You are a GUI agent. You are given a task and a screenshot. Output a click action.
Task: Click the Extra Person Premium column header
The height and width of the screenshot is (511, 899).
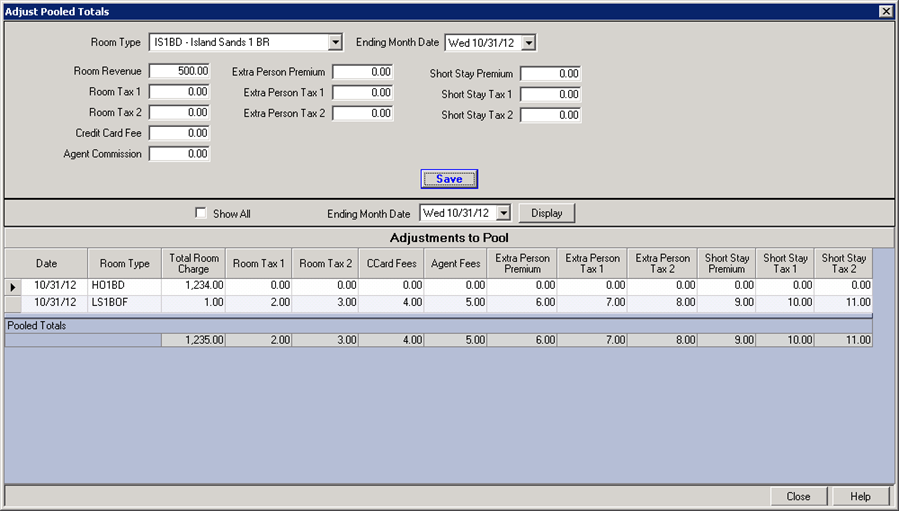click(522, 263)
